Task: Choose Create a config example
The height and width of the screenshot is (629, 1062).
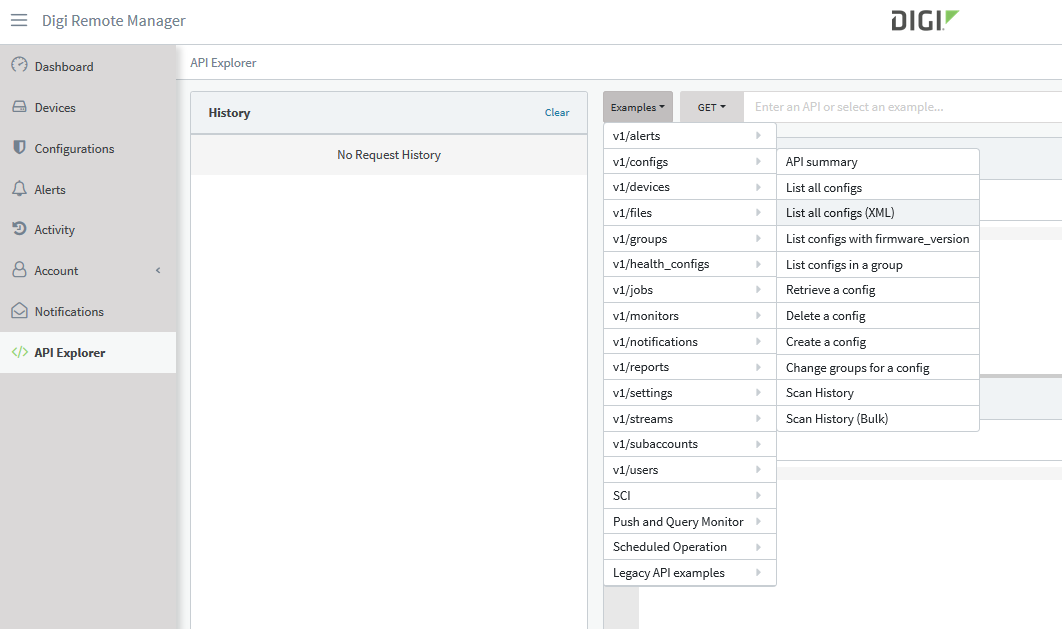Action: click(x=878, y=342)
